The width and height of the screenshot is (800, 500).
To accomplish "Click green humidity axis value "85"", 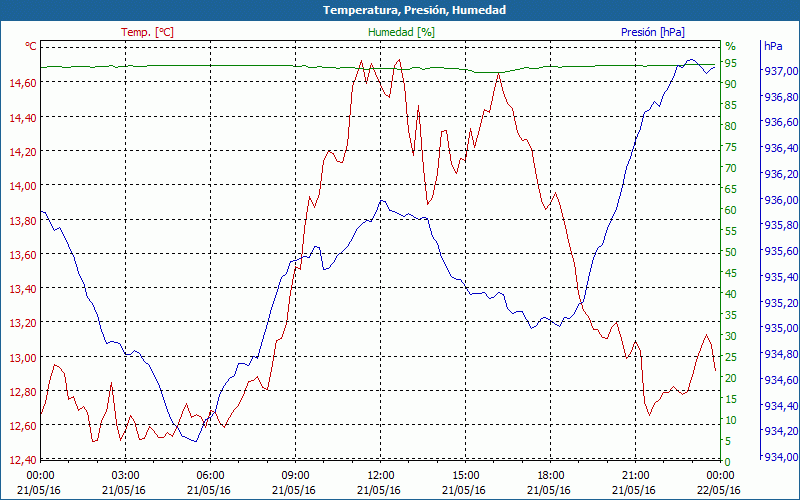I will pyautogui.click(x=731, y=106).
